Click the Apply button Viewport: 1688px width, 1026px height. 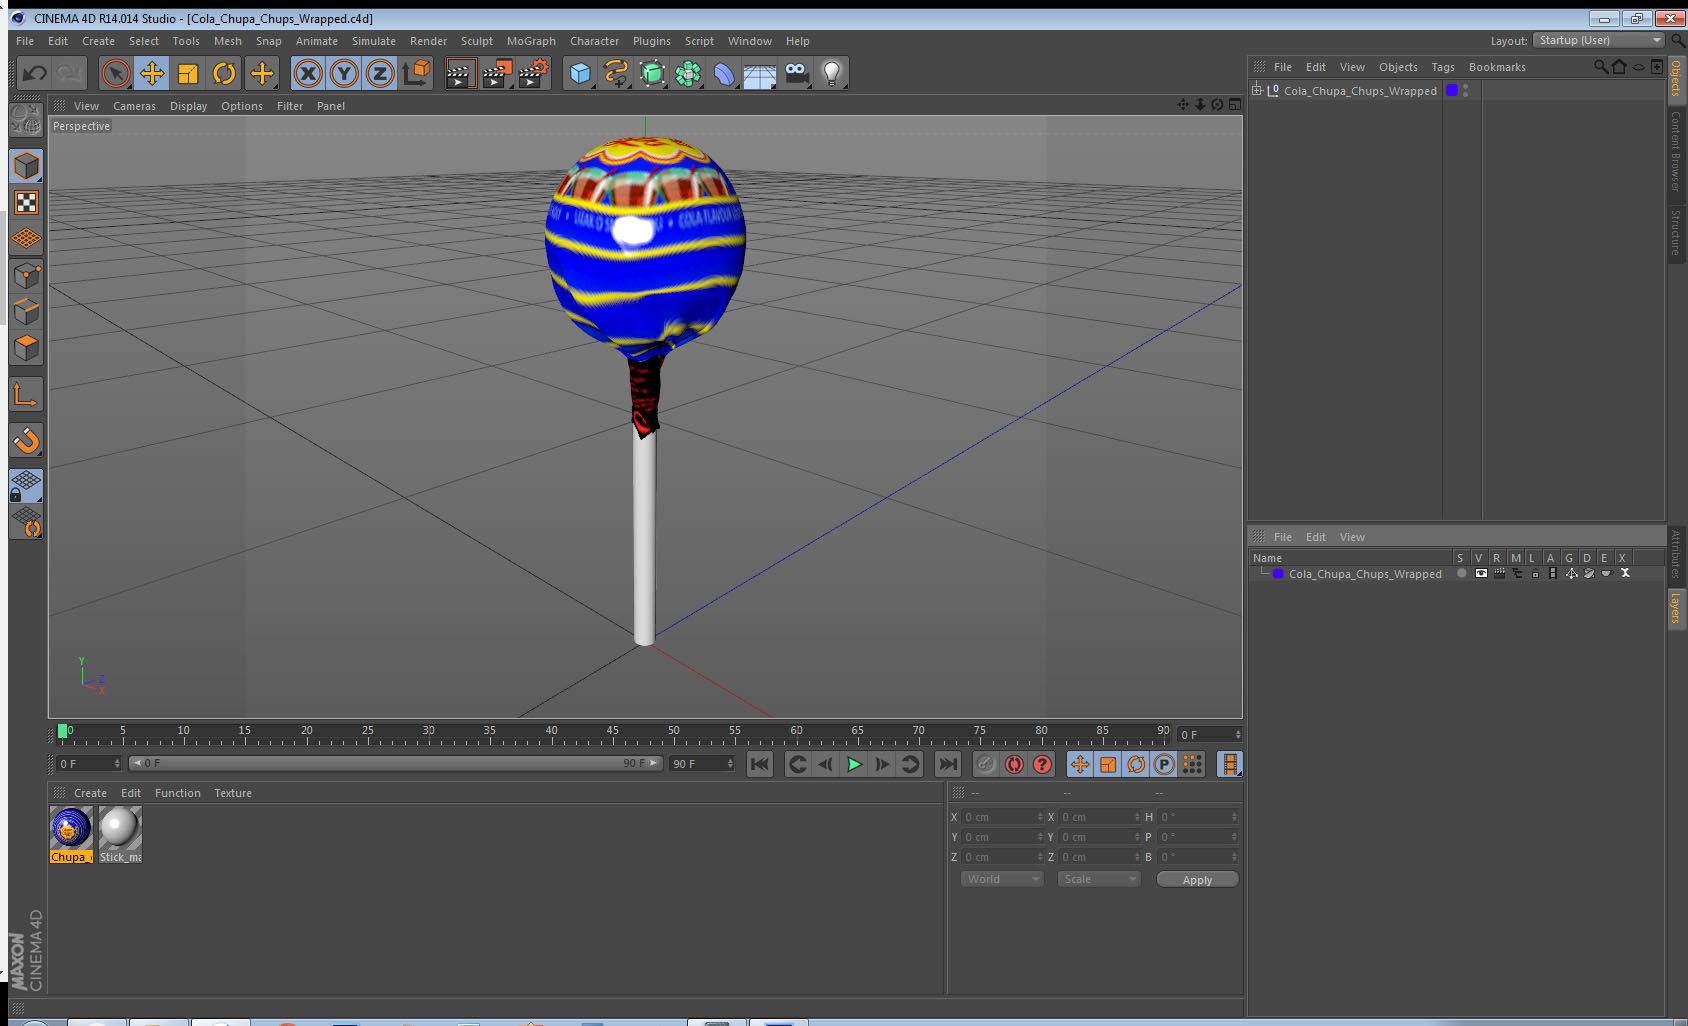1197,880
